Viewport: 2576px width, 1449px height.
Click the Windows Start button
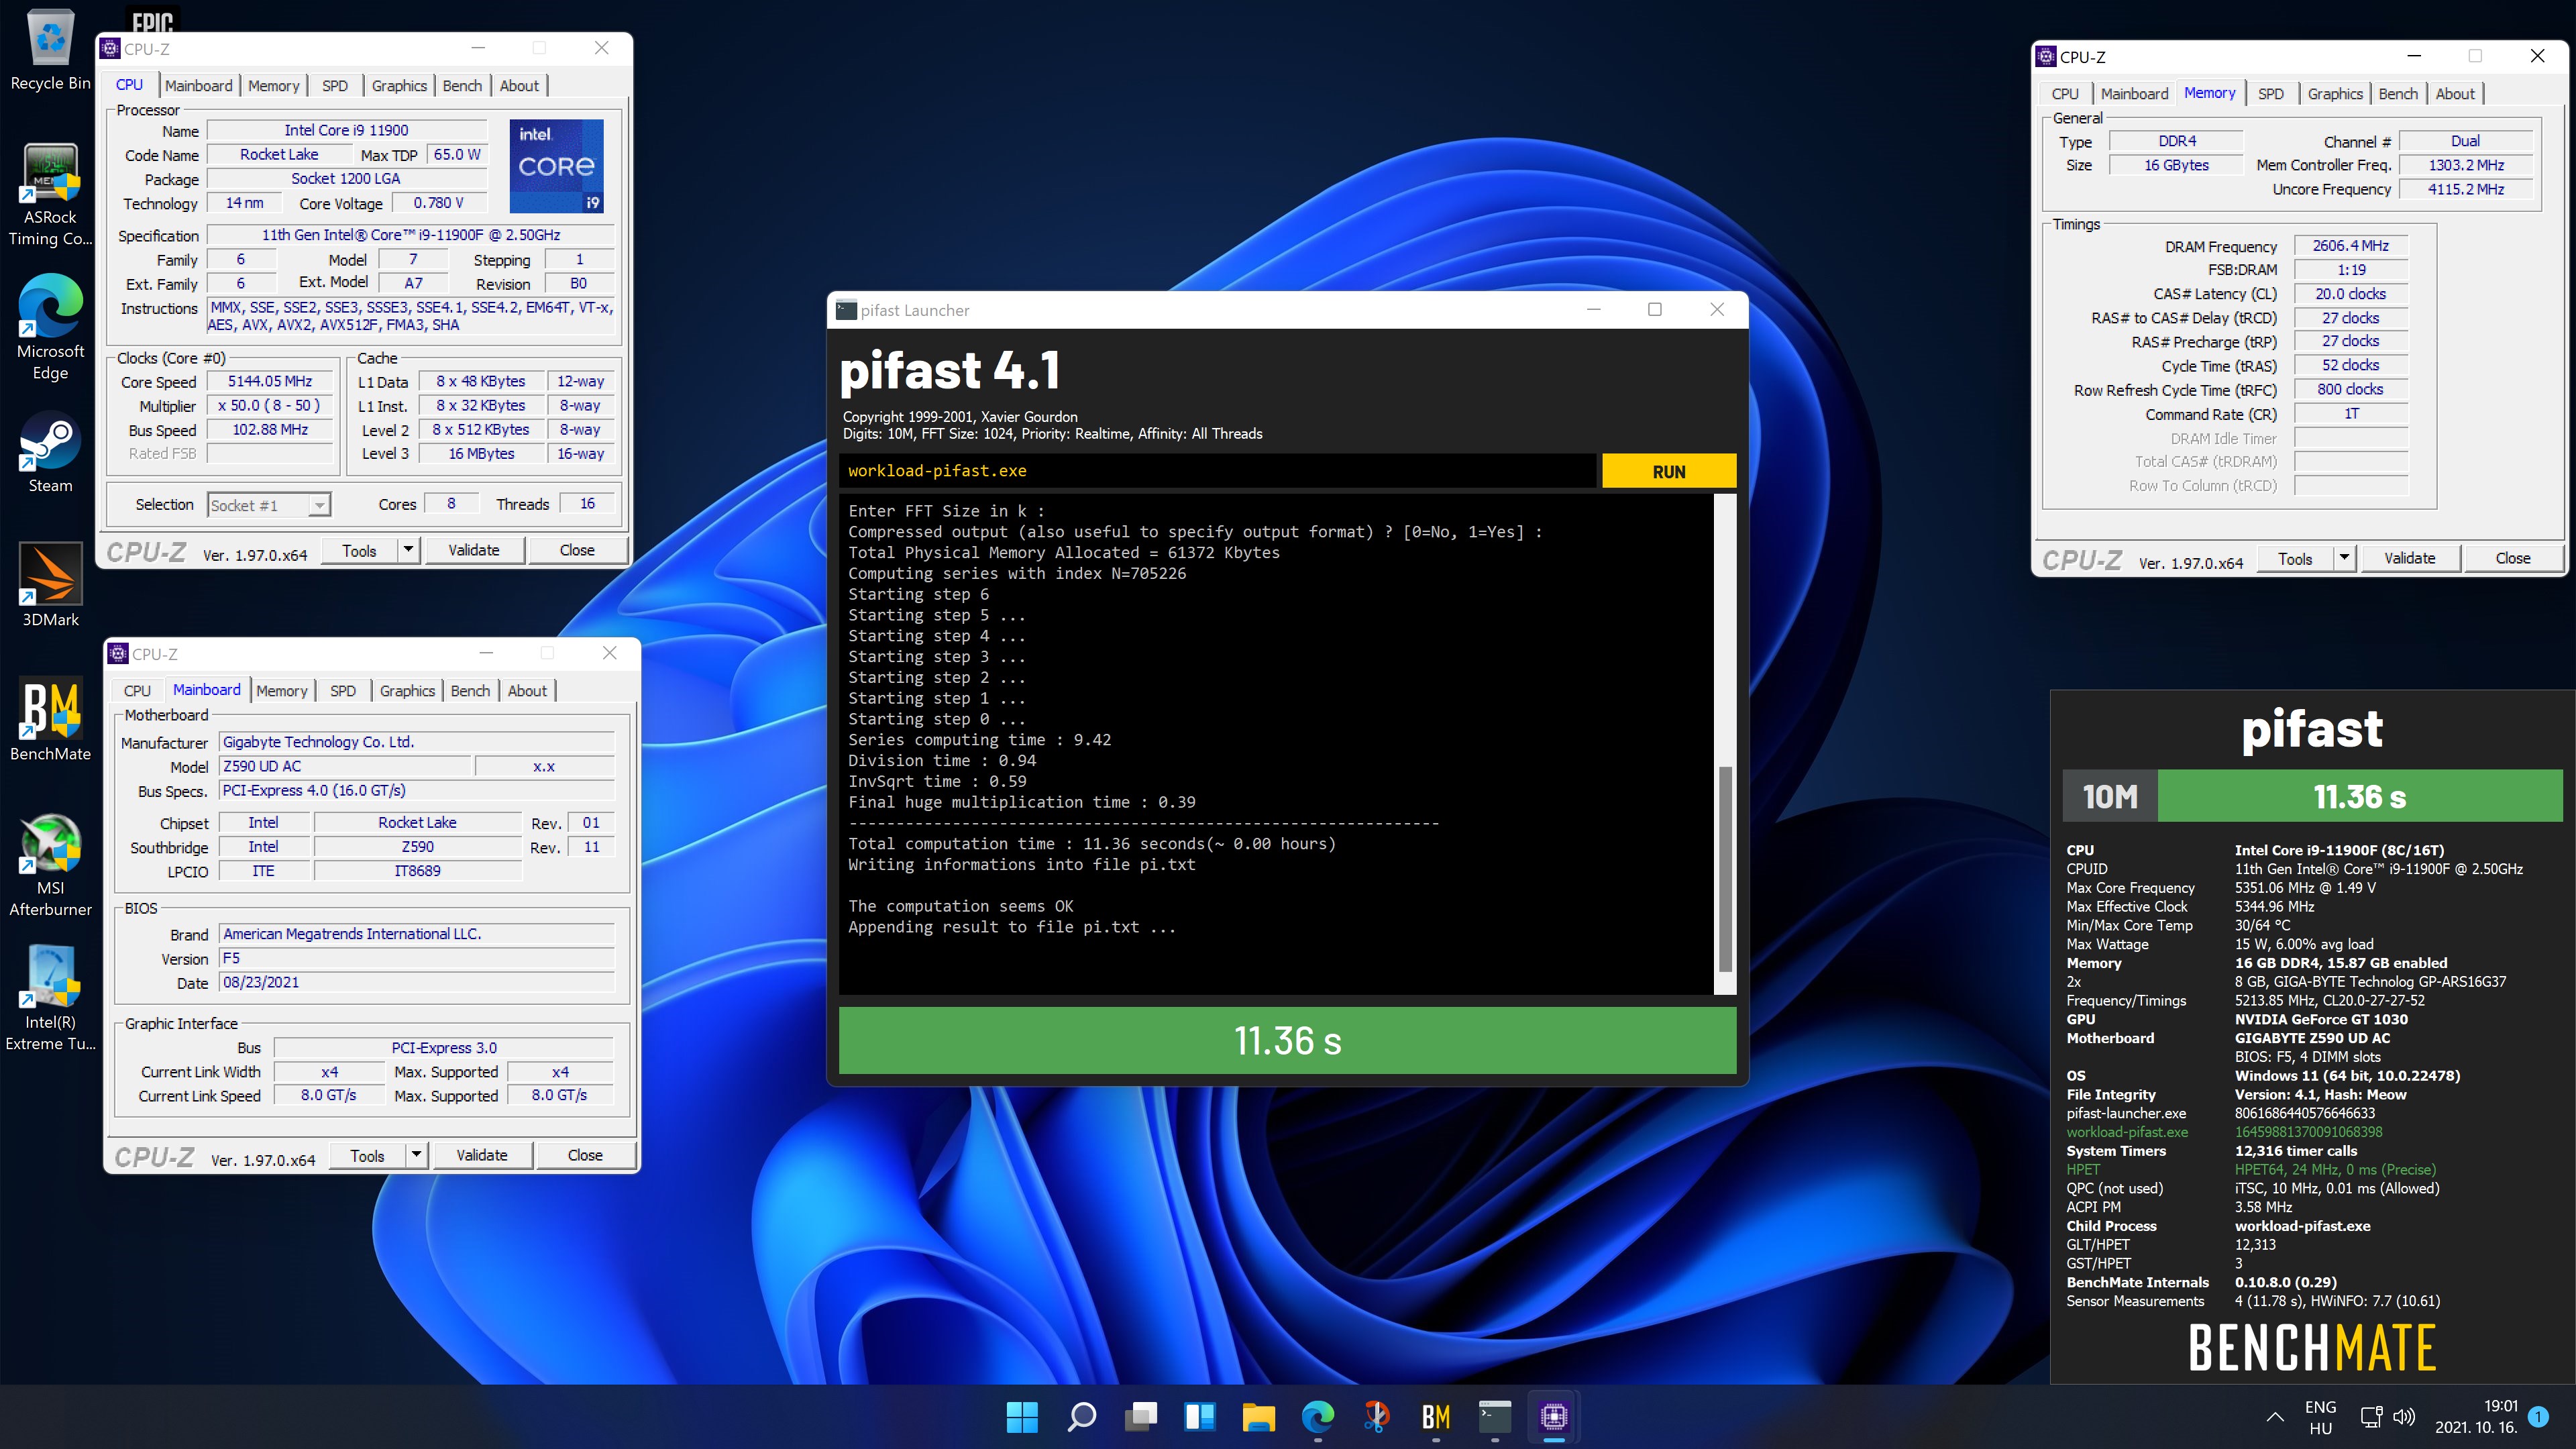pyautogui.click(x=1022, y=1416)
